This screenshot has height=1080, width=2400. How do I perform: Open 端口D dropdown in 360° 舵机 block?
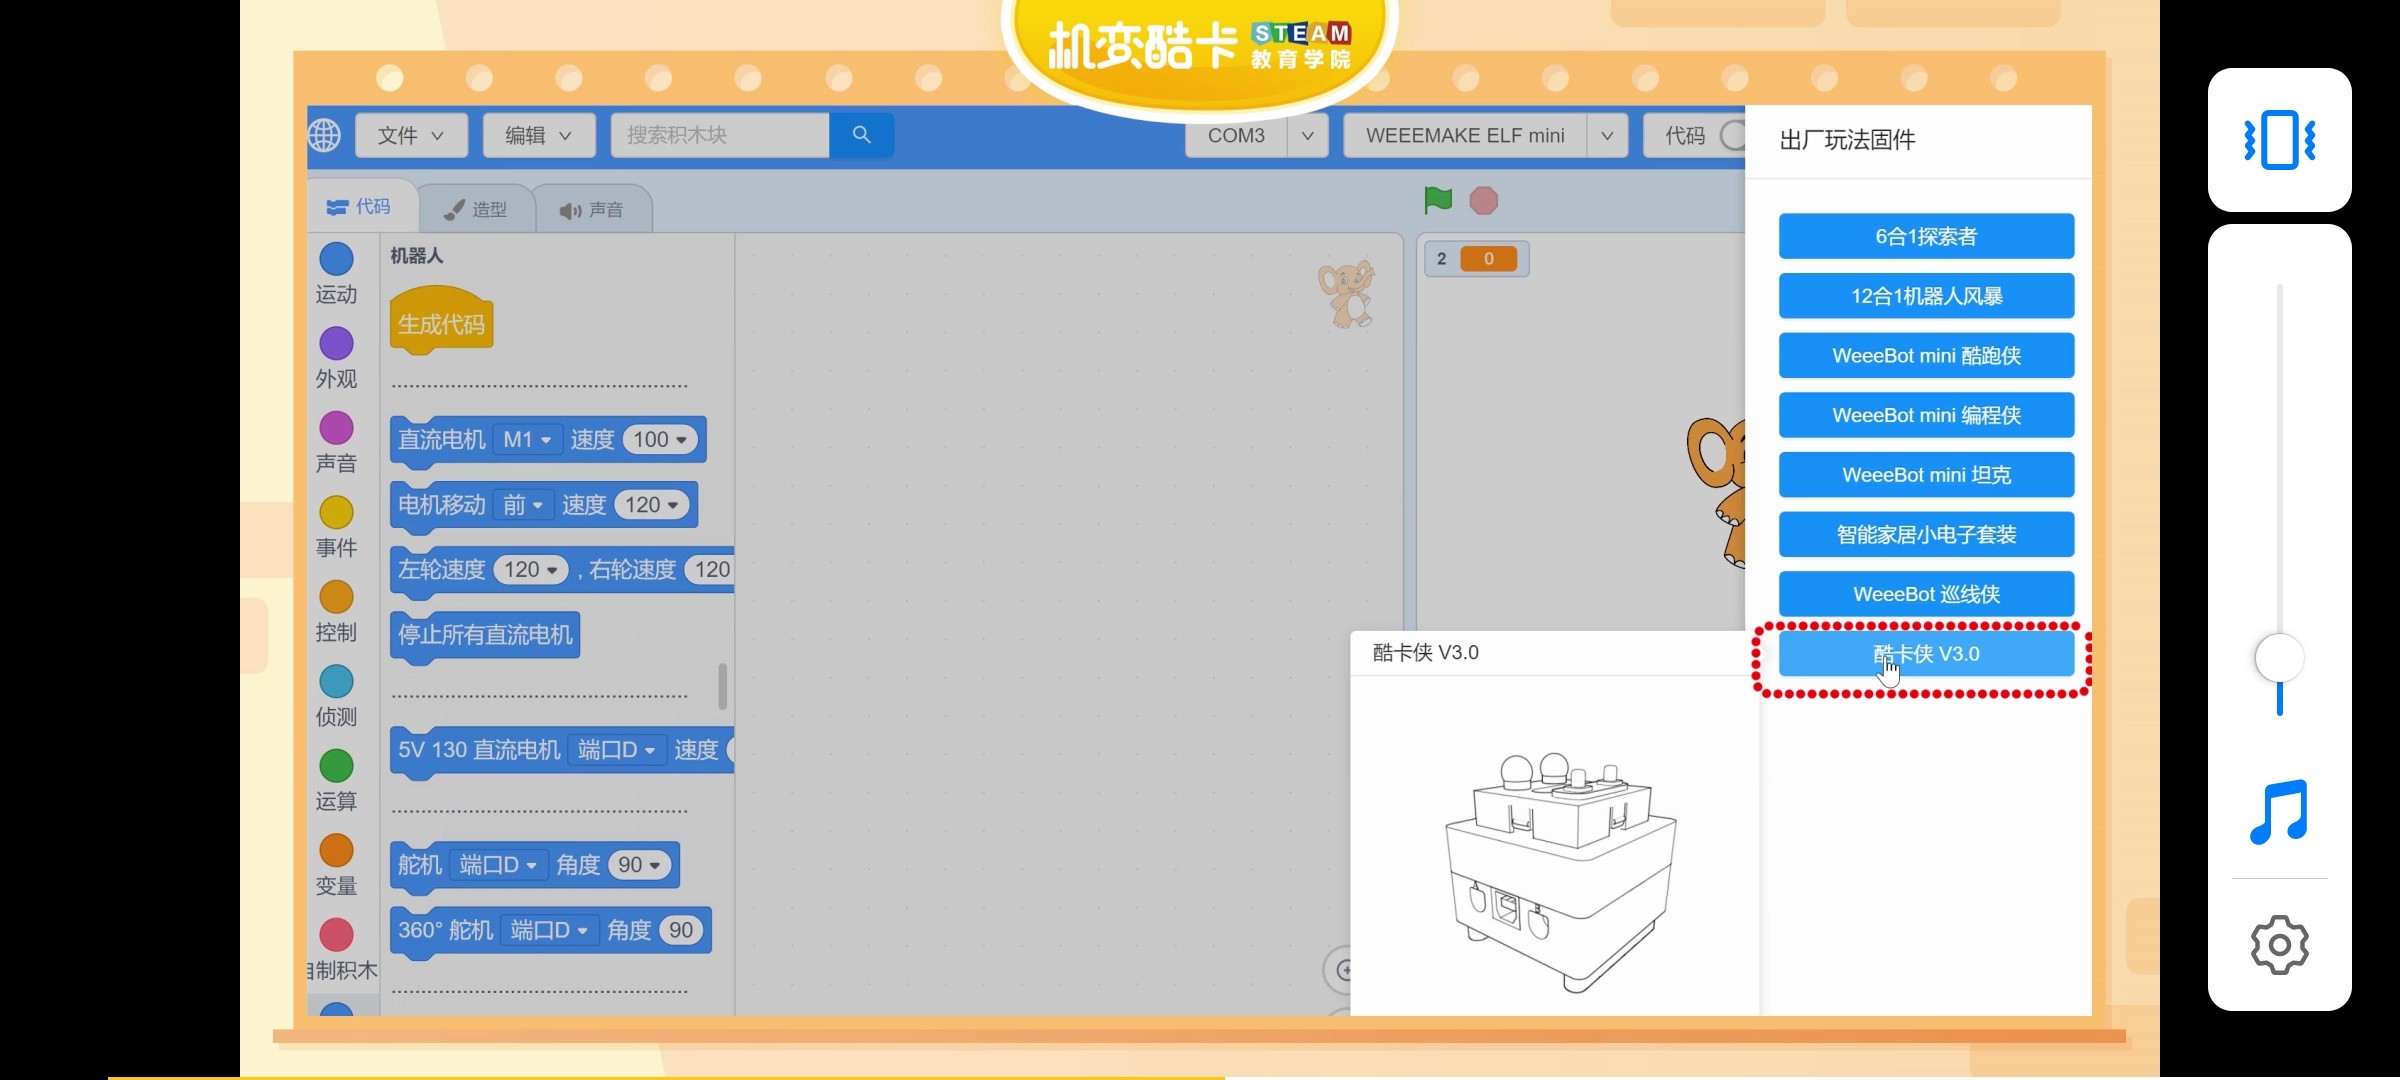point(549,930)
